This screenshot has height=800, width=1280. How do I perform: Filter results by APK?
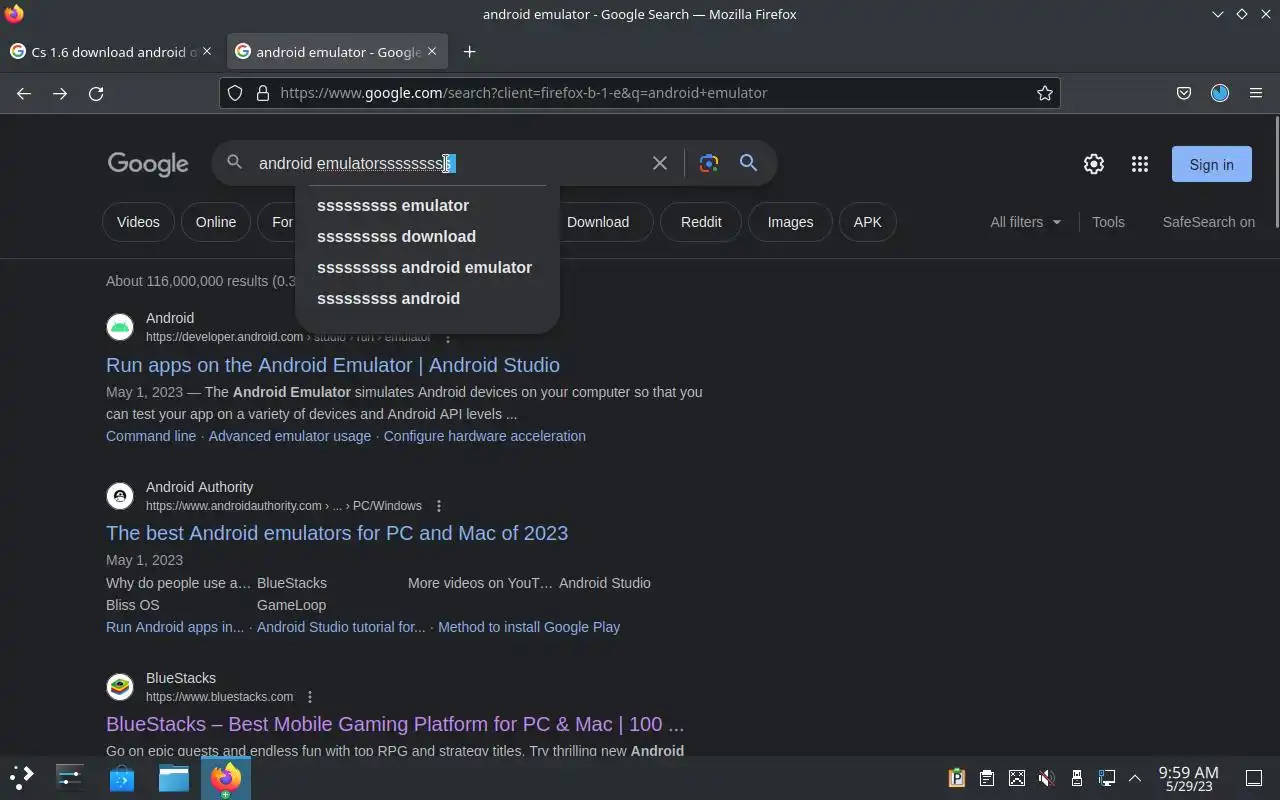[x=868, y=222]
